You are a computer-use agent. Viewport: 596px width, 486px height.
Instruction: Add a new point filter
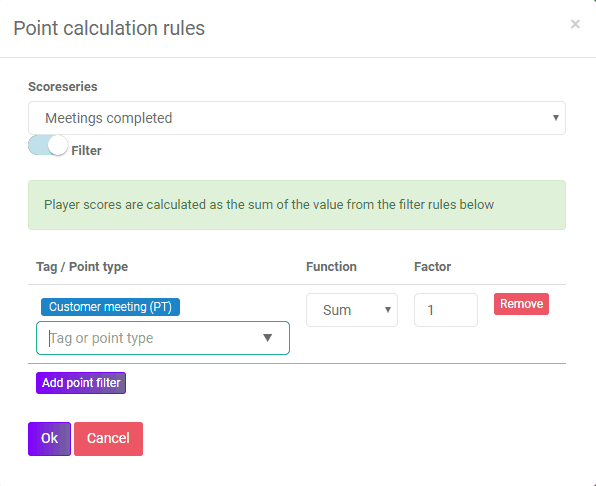coord(81,383)
